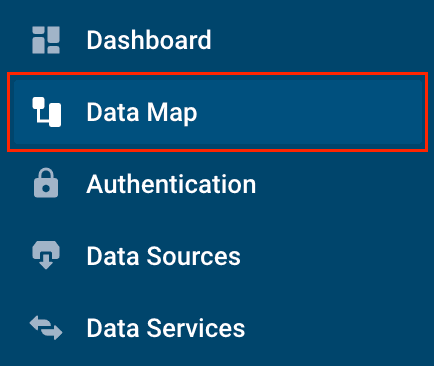Viewport: 434px width, 366px height.
Task: Pick the two-arrows icon beside Data Services
Action: [x=46, y=328]
